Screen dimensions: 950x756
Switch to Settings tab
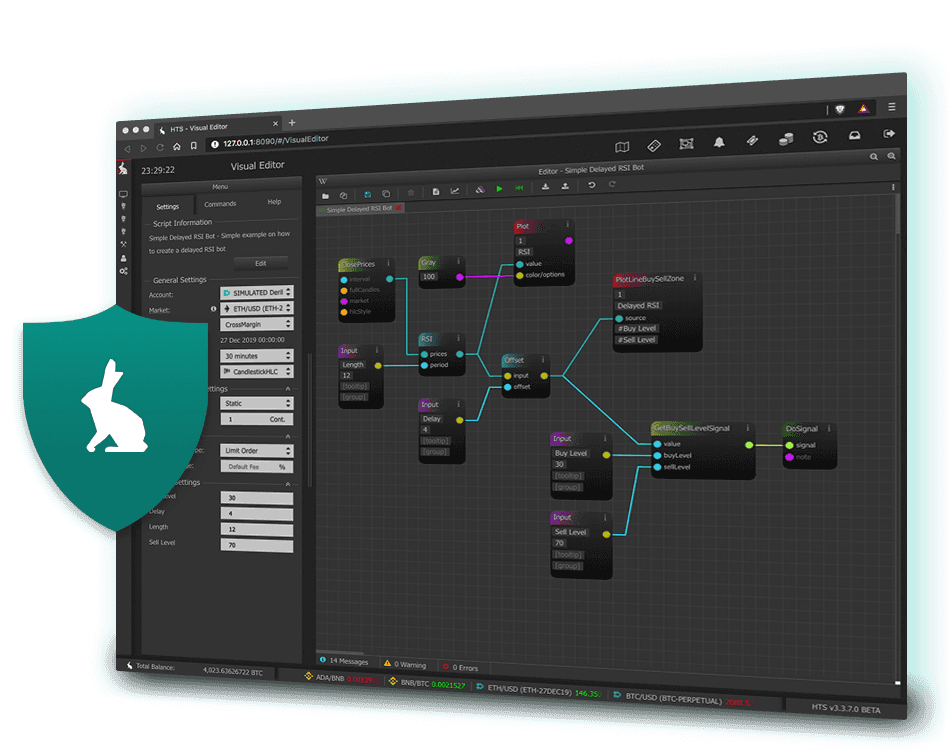pyautogui.click(x=168, y=207)
